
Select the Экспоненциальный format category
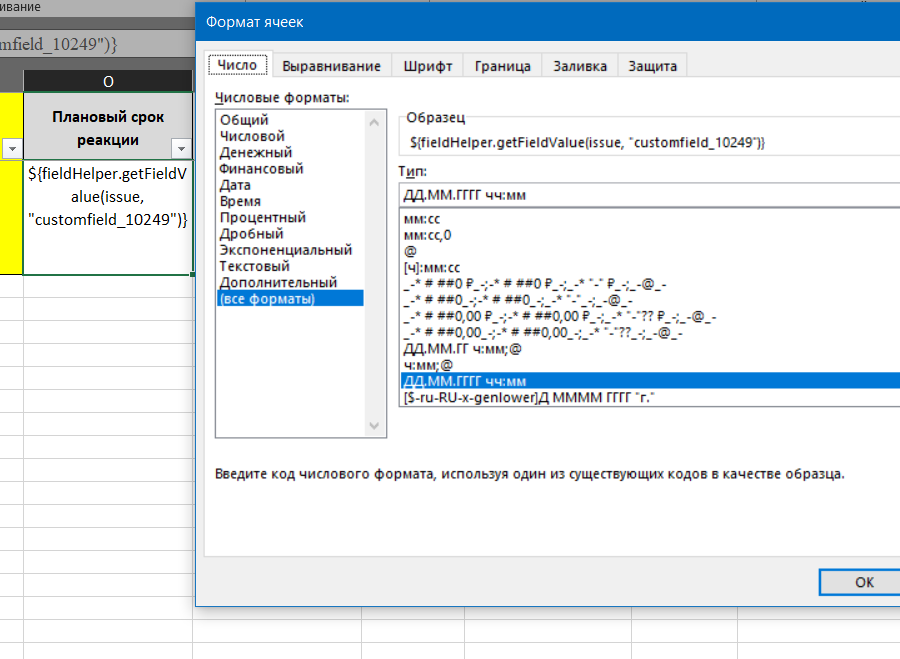290,250
